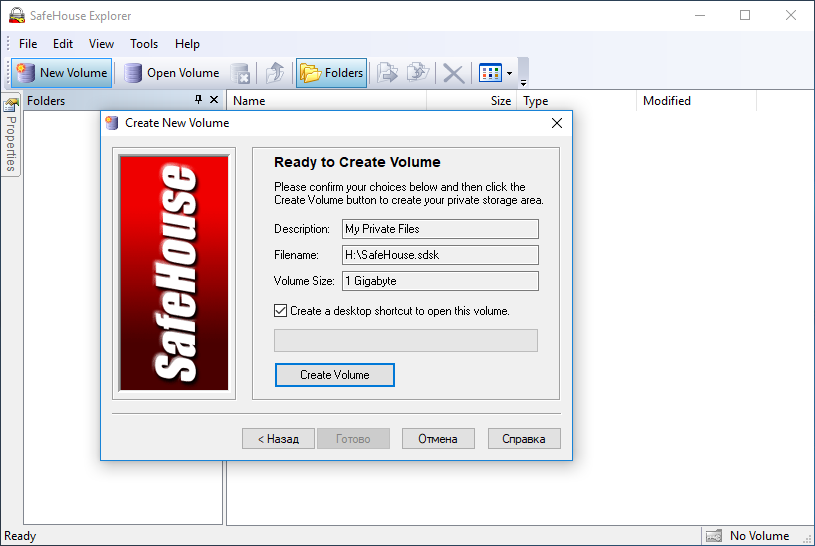Click the Description field My Private Files

pyautogui.click(x=440, y=229)
